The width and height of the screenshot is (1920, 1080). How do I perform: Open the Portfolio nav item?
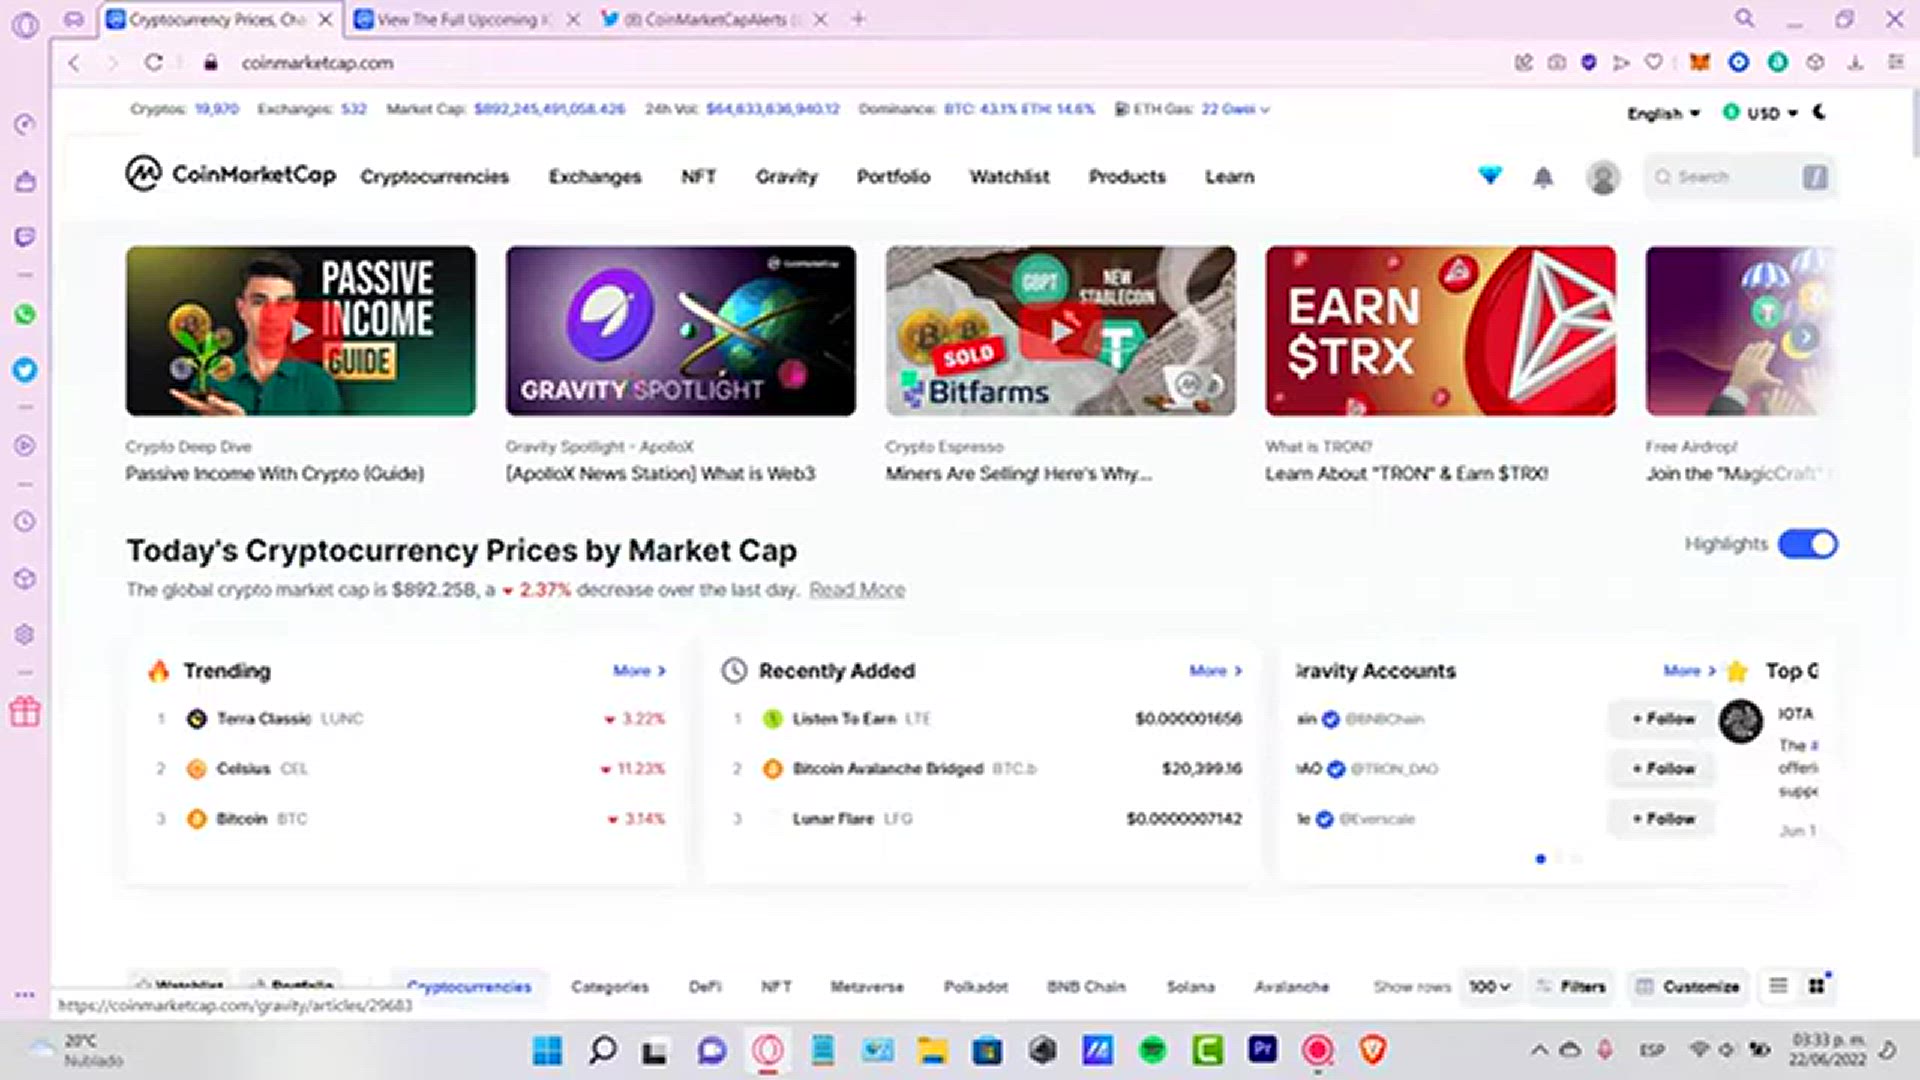click(x=893, y=177)
